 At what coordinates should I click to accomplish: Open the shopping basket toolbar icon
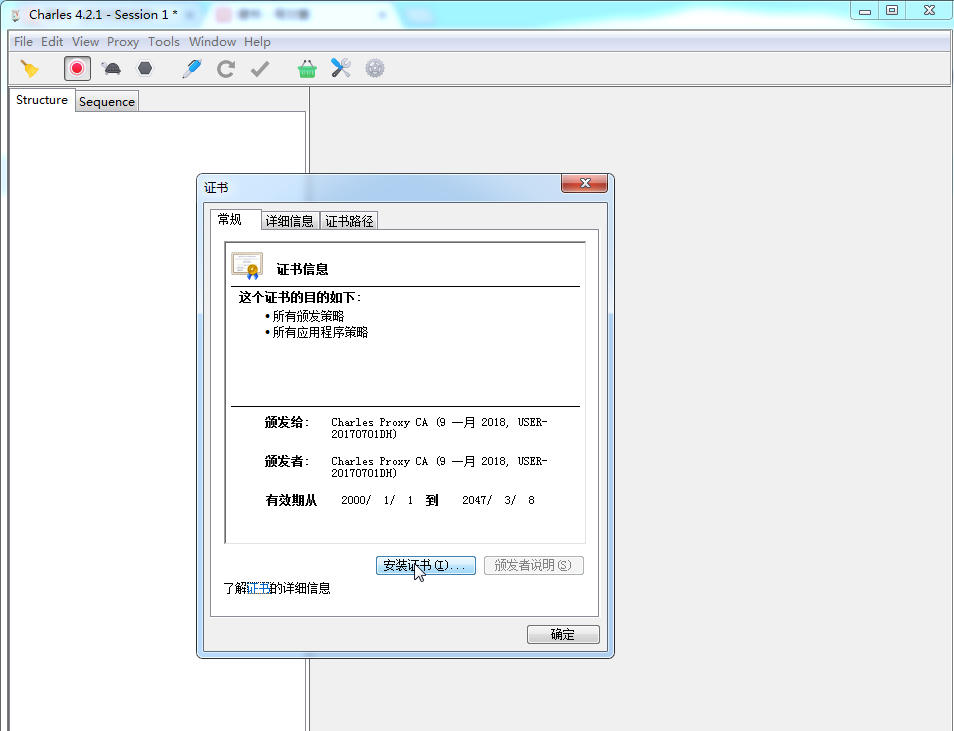pos(307,68)
